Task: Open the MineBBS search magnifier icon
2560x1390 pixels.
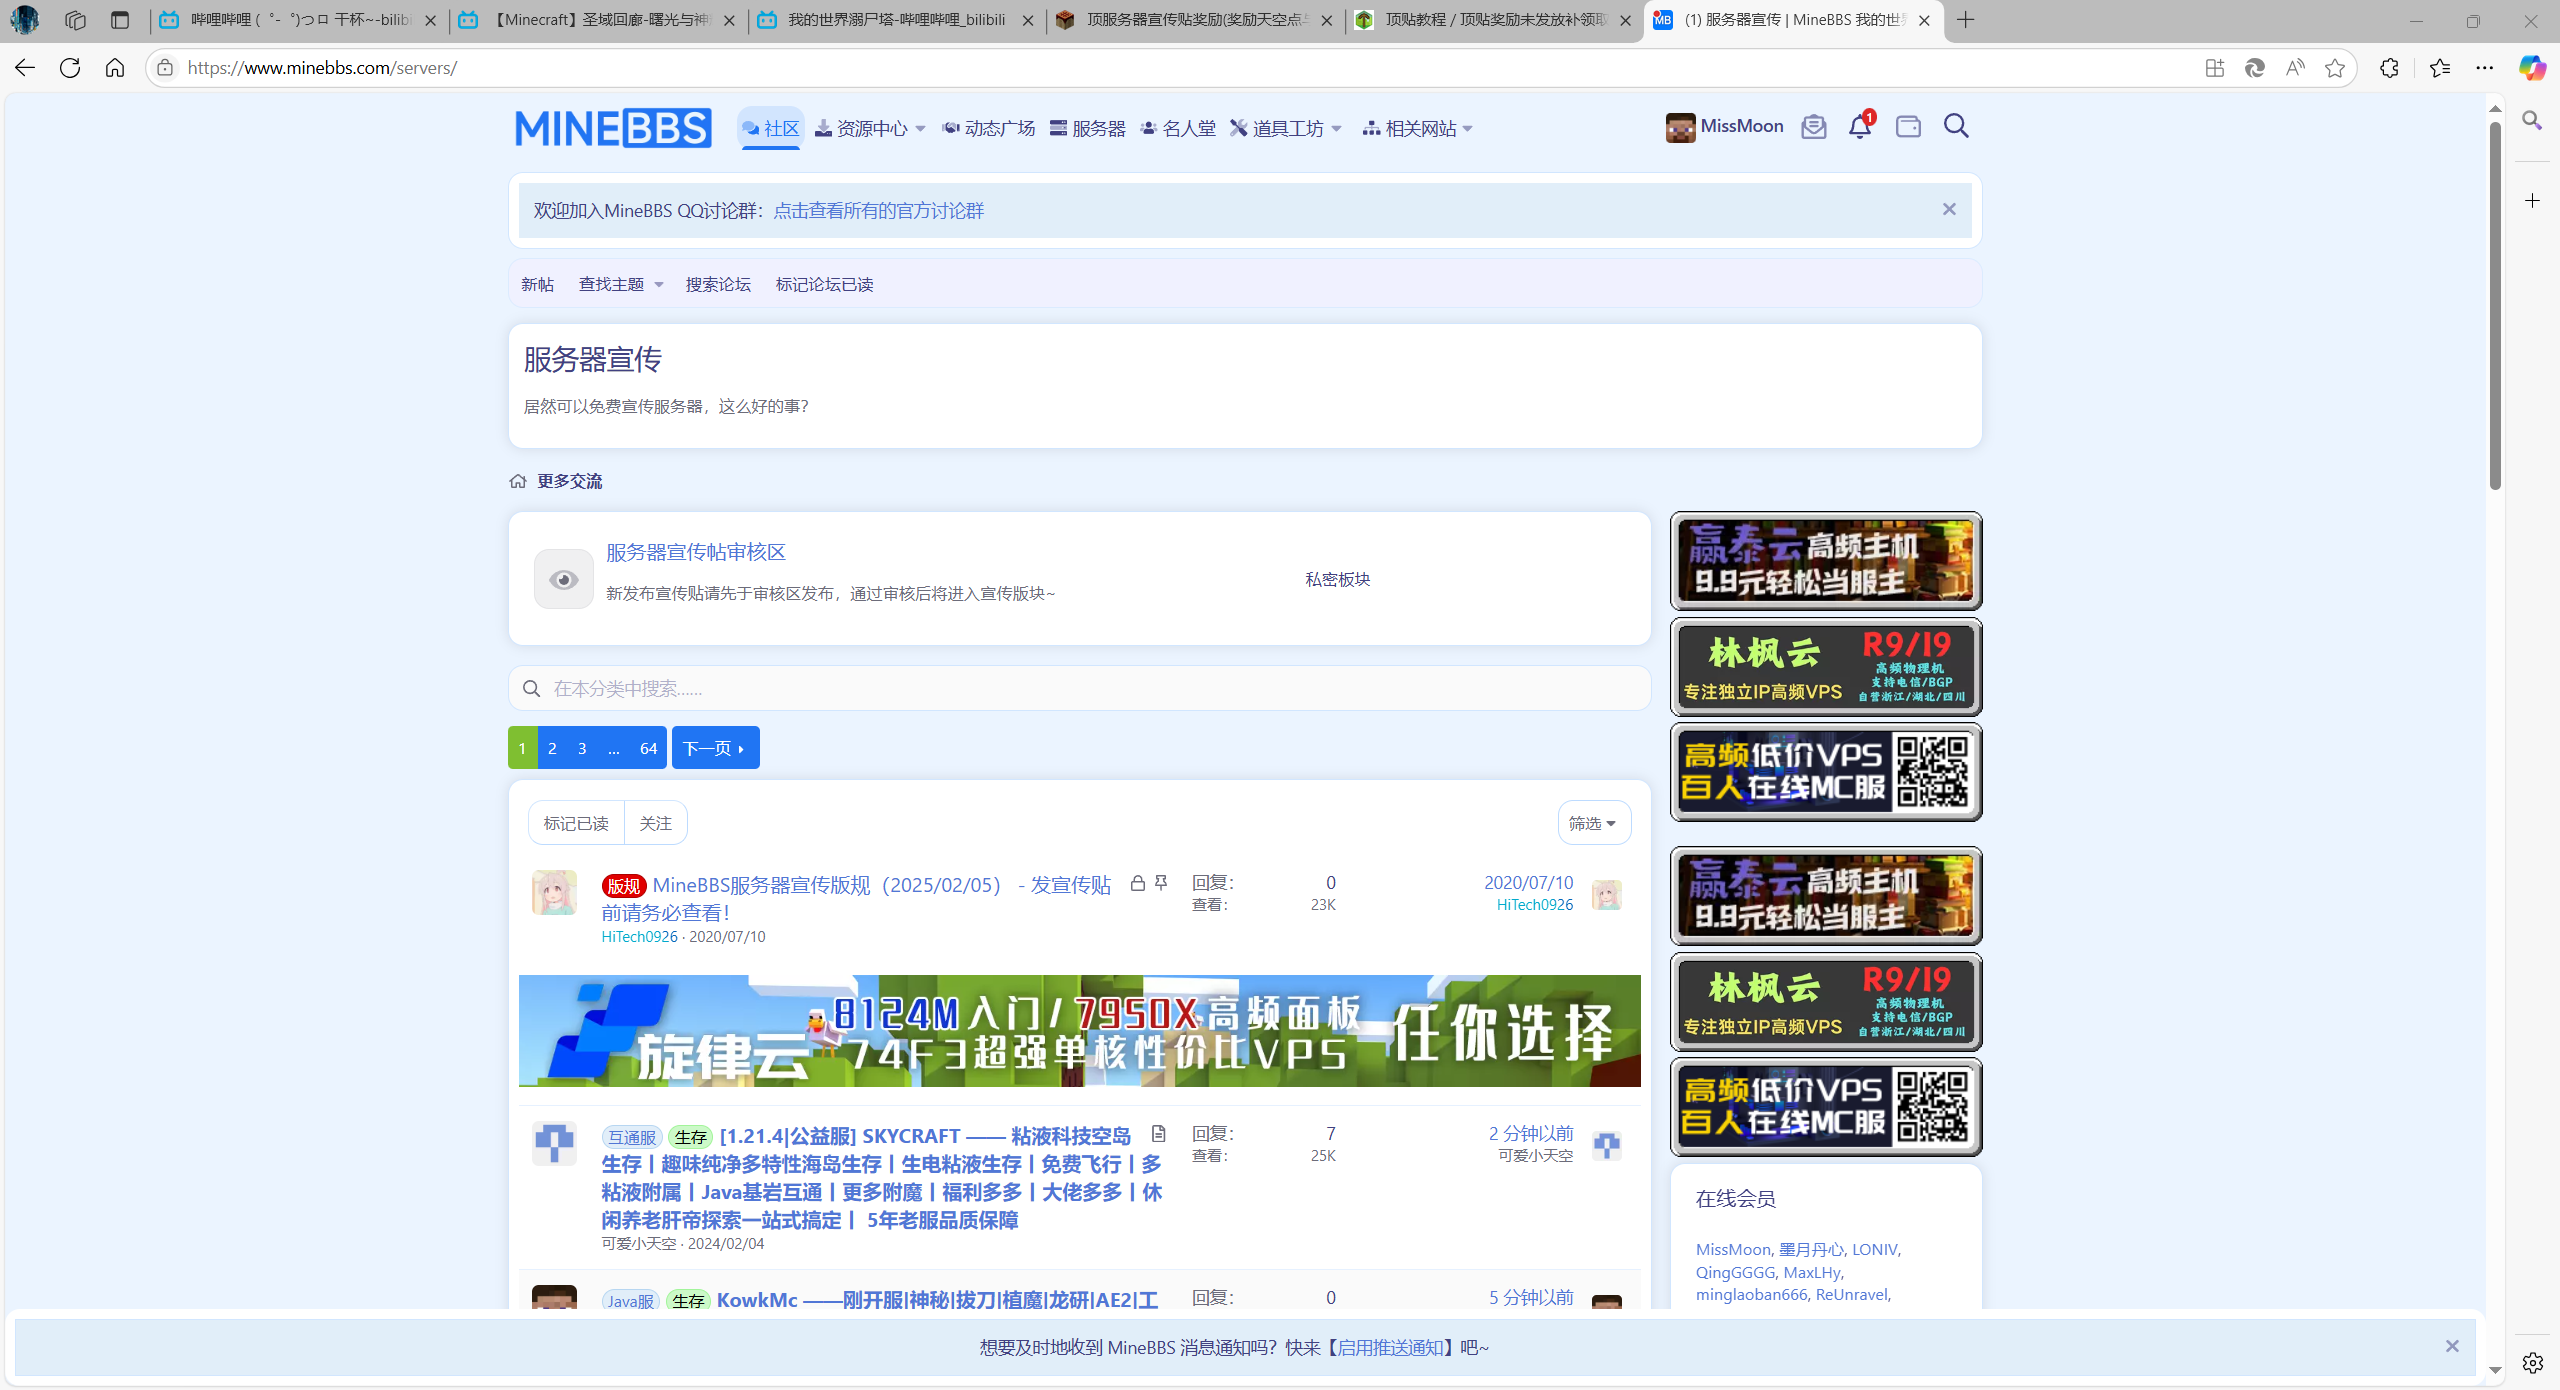Action: (x=1956, y=126)
